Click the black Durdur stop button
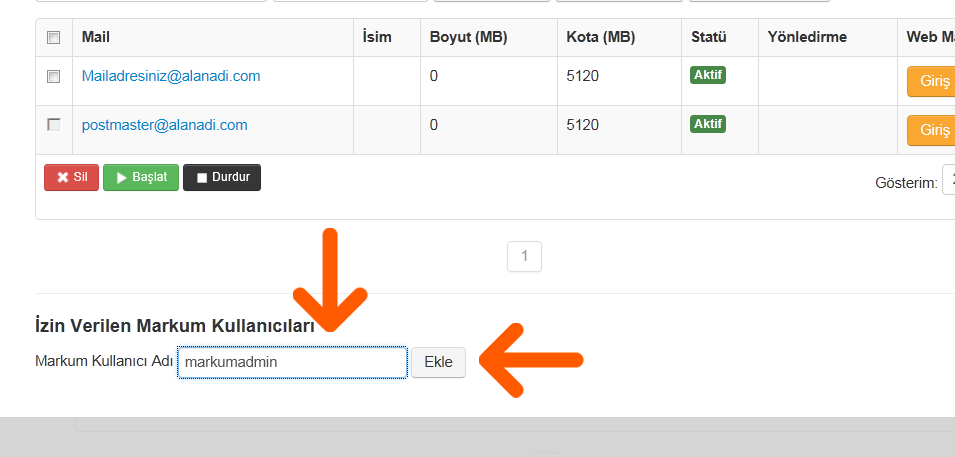 [x=222, y=177]
